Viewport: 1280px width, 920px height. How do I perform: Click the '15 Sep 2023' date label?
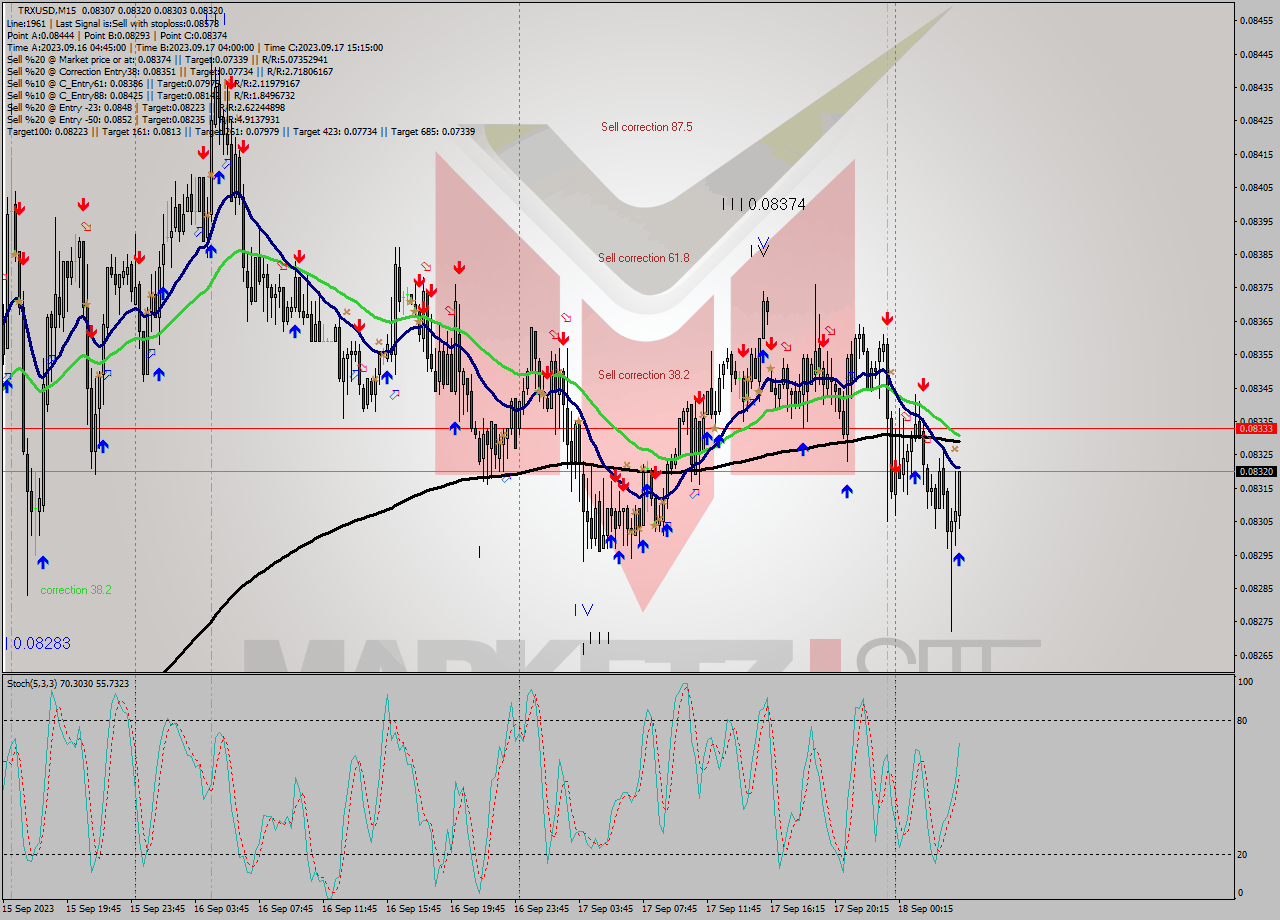pyautogui.click(x=30, y=908)
